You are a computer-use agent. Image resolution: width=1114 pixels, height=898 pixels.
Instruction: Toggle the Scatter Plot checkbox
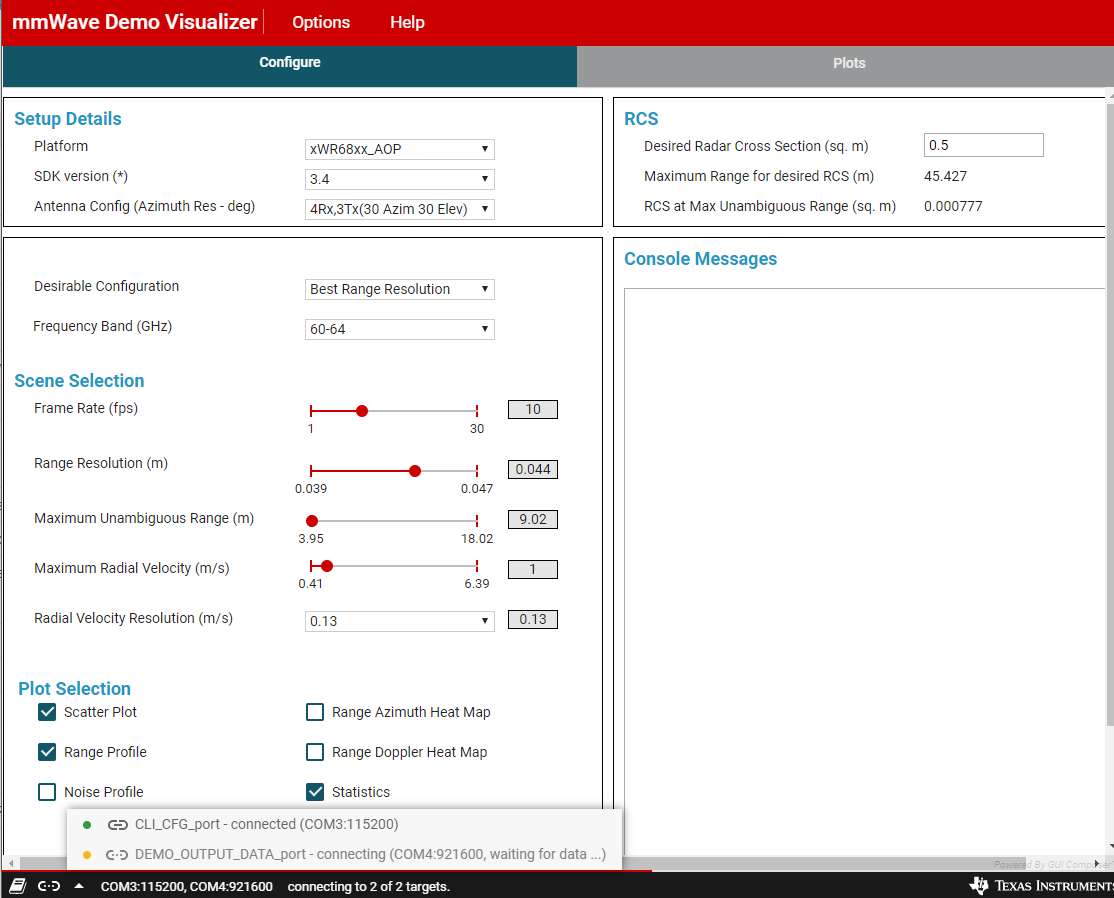pos(47,712)
